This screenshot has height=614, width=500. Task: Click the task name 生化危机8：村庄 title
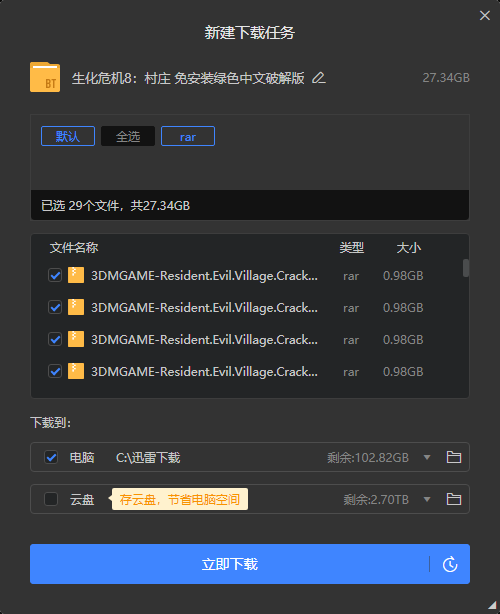click(x=188, y=78)
